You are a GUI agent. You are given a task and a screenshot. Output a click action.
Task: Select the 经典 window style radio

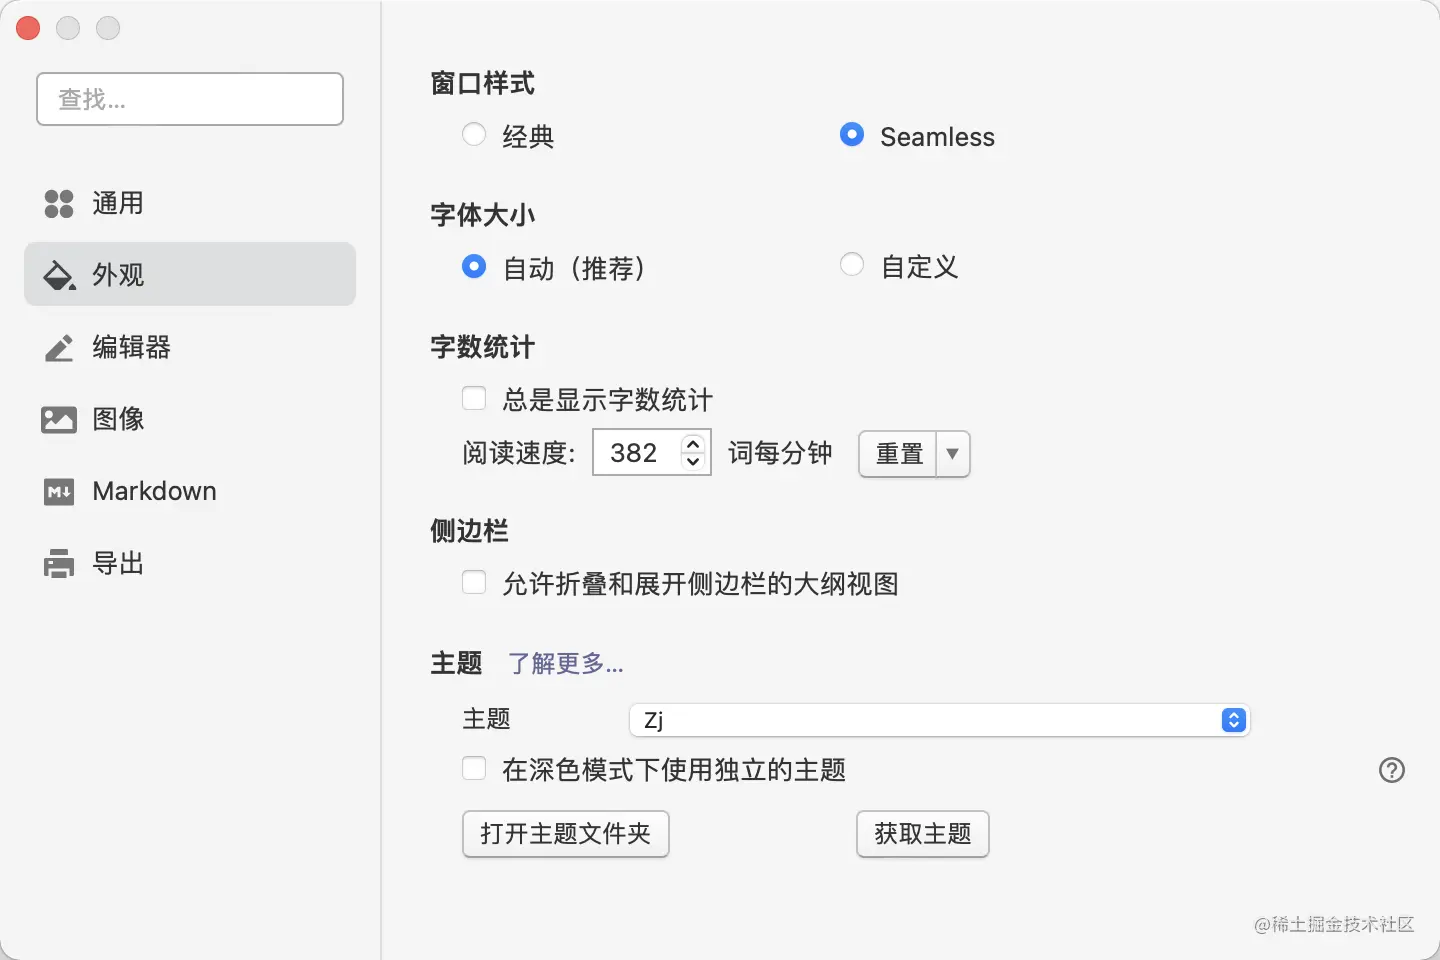474,134
